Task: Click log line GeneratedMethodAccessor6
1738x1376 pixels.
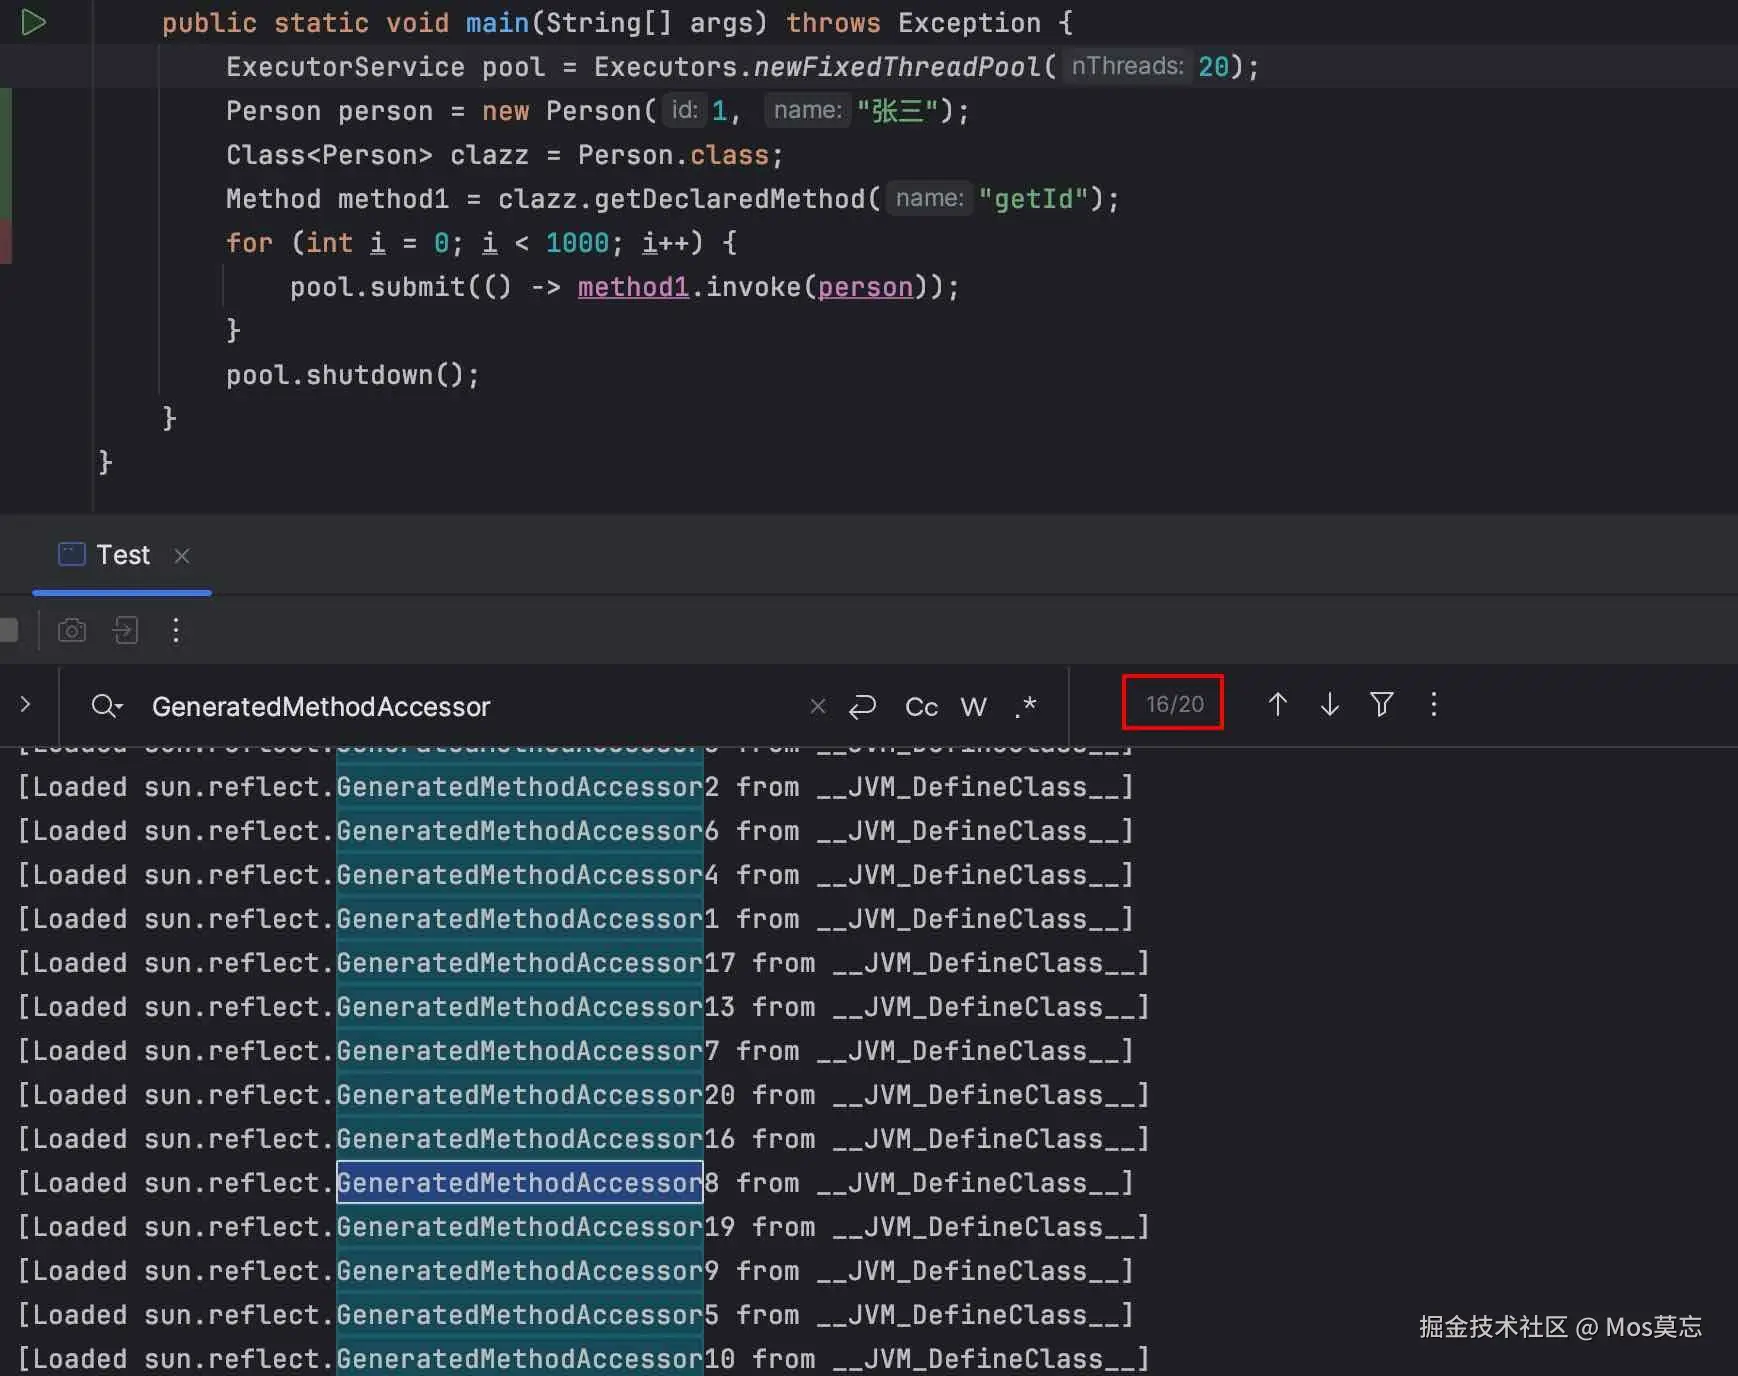Action: click(x=576, y=831)
